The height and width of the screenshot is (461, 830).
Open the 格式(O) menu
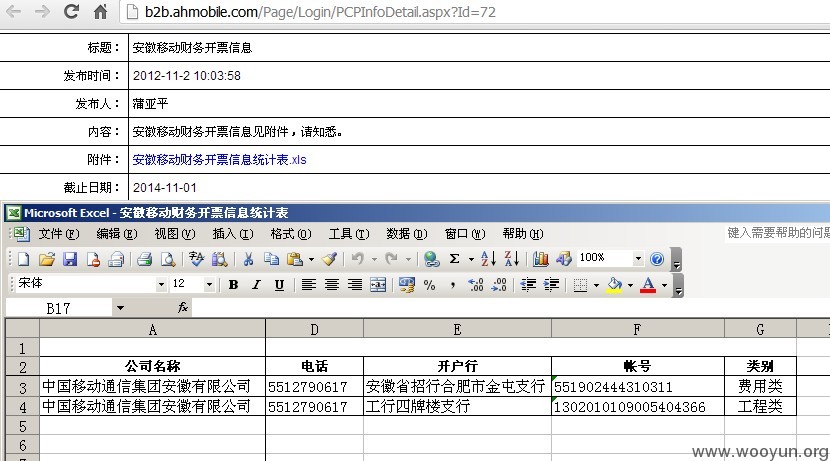pos(291,233)
